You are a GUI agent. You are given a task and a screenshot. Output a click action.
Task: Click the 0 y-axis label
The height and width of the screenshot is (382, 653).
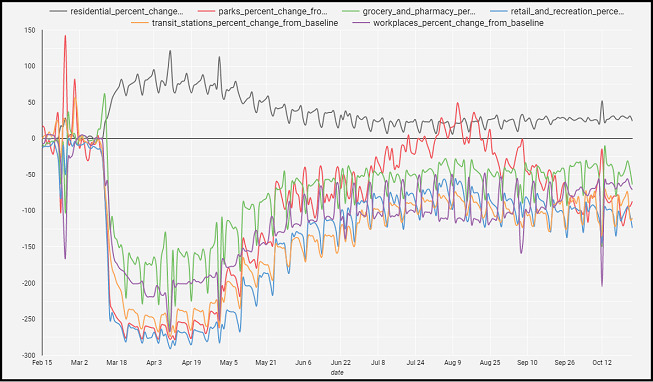tap(33, 139)
